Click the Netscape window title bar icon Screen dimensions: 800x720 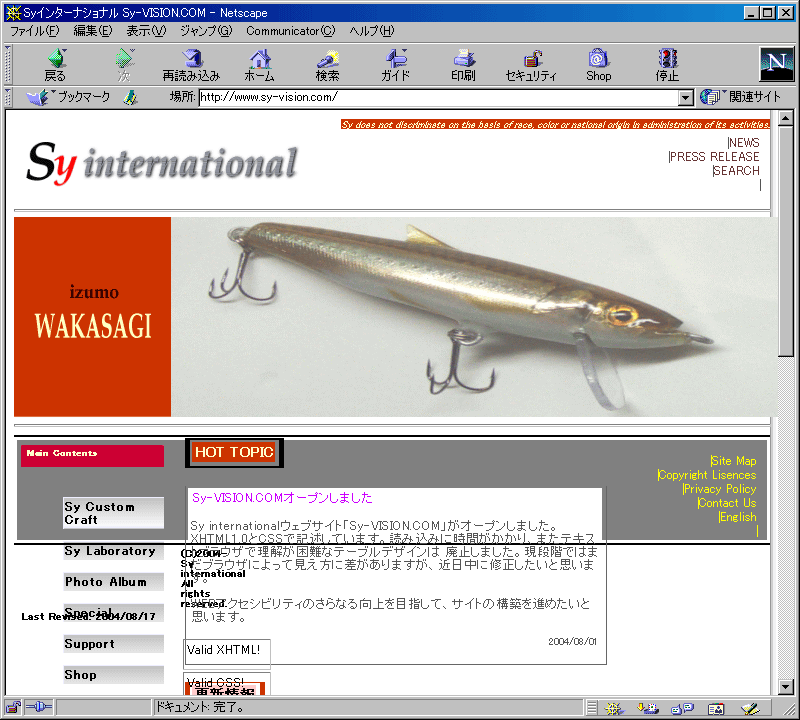click(13, 13)
